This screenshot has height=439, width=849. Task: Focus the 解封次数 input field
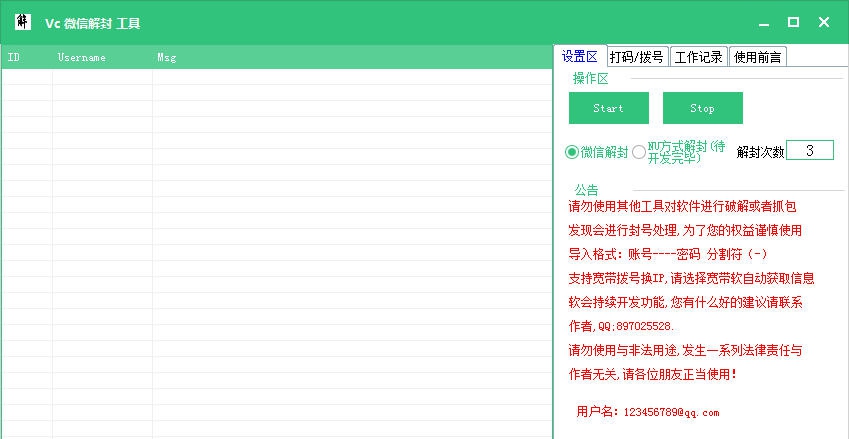click(x=809, y=150)
